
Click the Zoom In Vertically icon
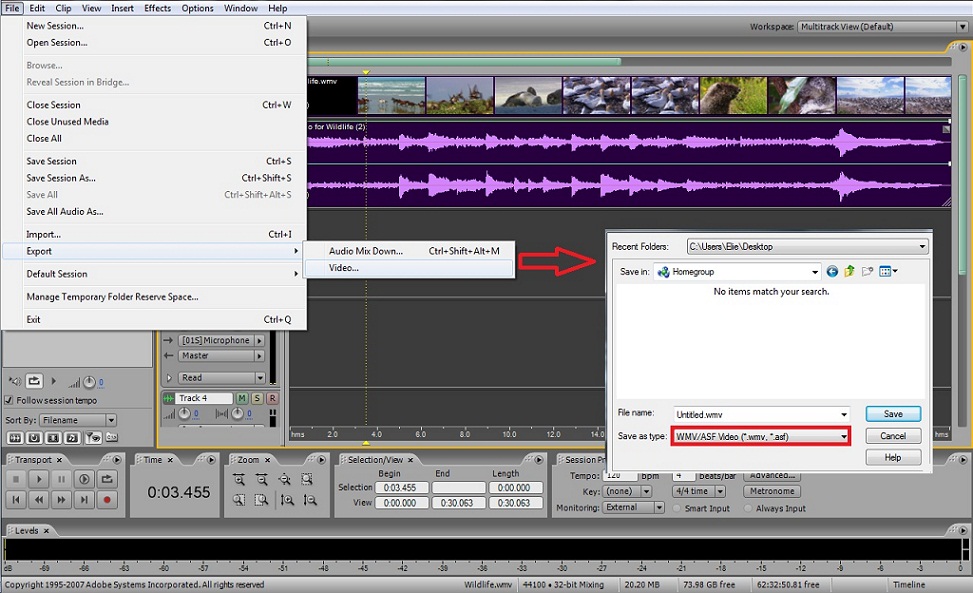[287, 499]
